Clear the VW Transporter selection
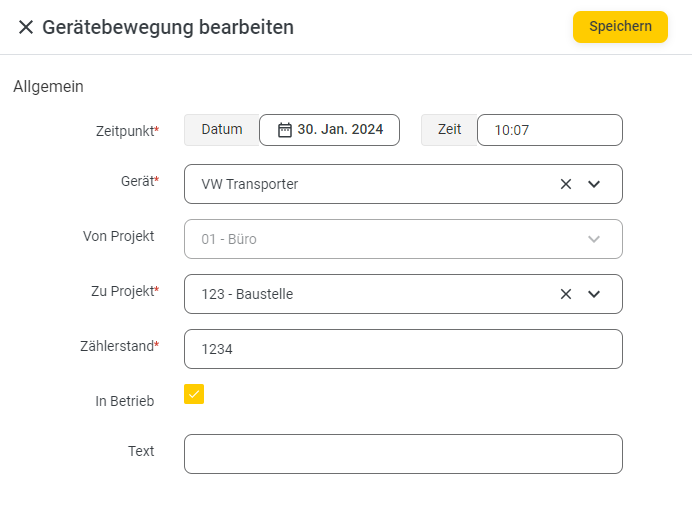This screenshot has height=529, width=692. (x=566, y=184)
